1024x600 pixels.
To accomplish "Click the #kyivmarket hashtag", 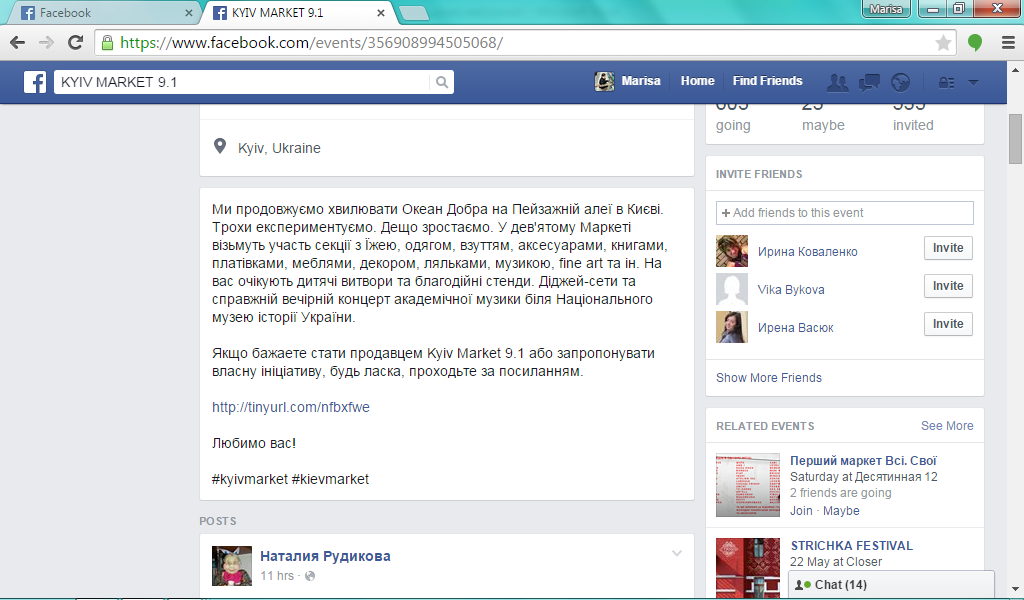I will [x=249, y=479].
